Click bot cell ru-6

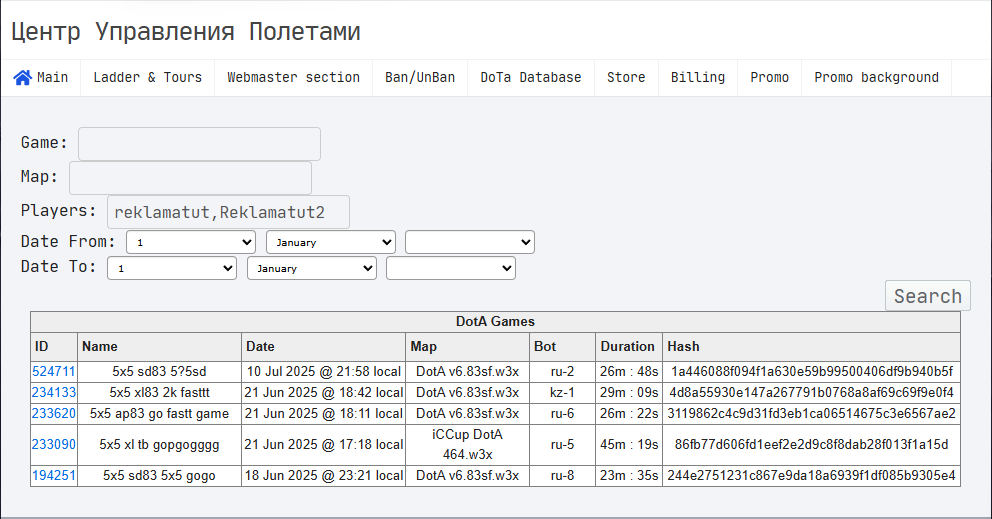(x=562, y=413)
